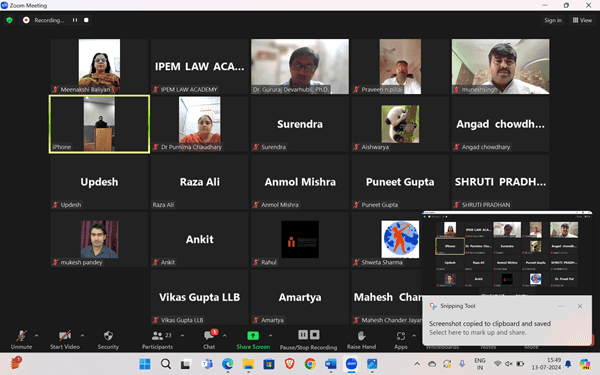
Task: Select Praveen n pillai's video tile
Action: click(400, 66)
